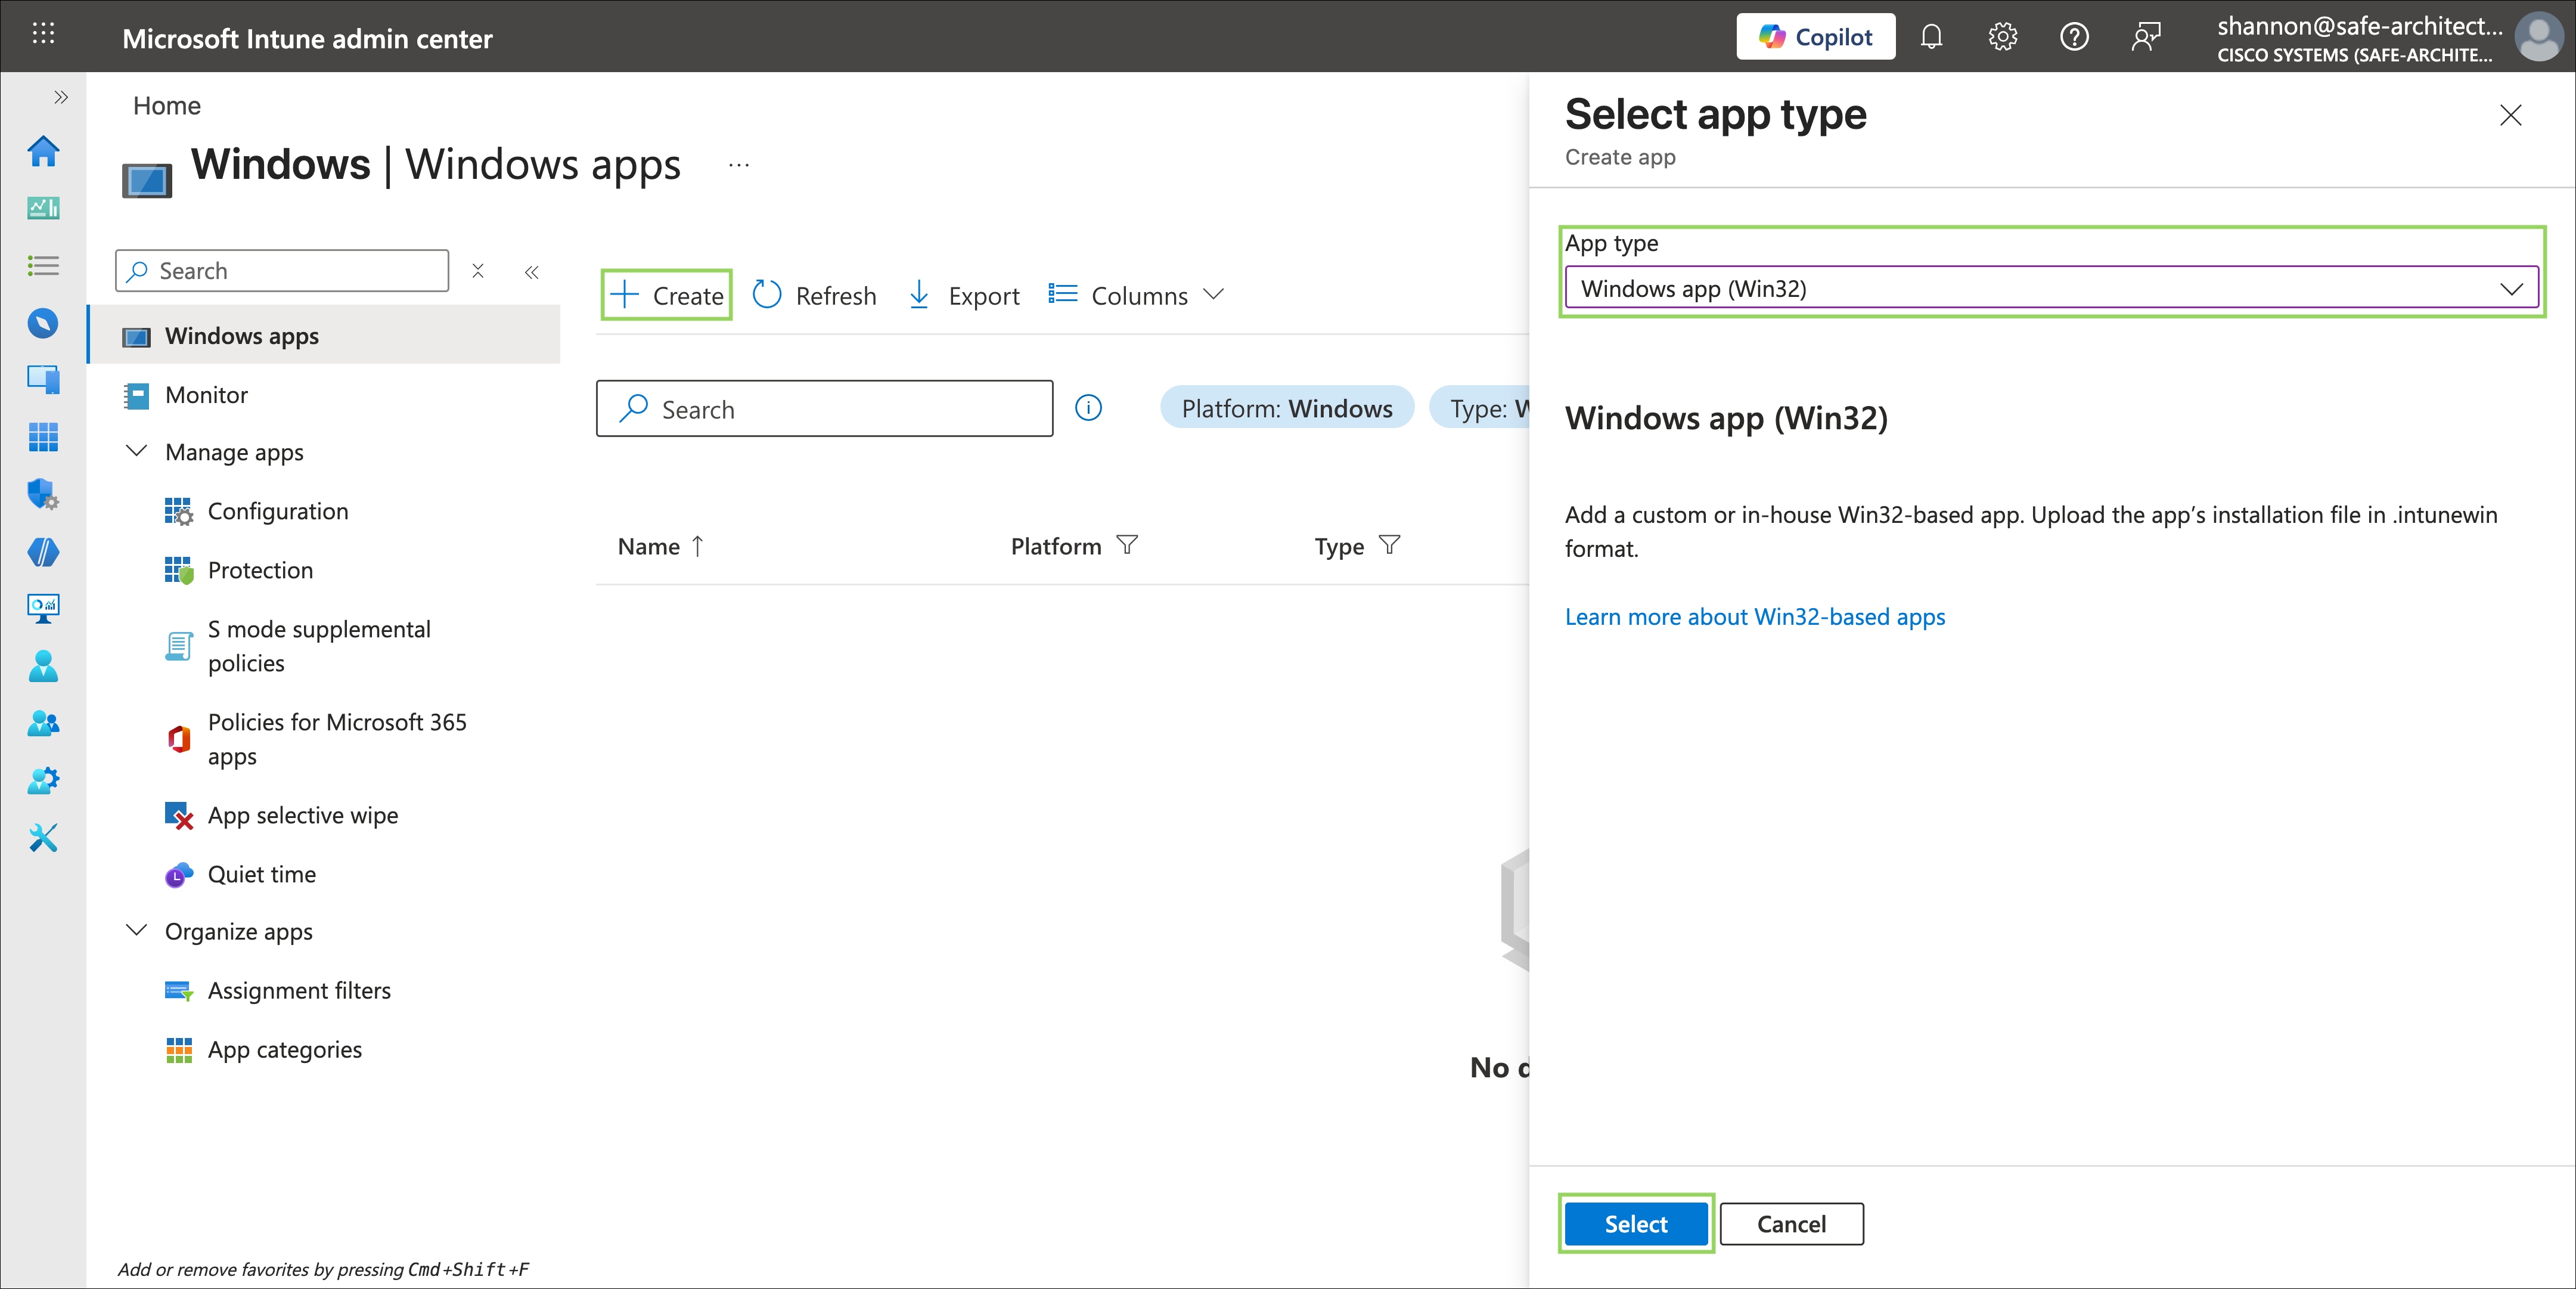2576x1289 pixels.
Task: Open Policies for Microsoft 365 apps
Action: click(x=337, y=739)
